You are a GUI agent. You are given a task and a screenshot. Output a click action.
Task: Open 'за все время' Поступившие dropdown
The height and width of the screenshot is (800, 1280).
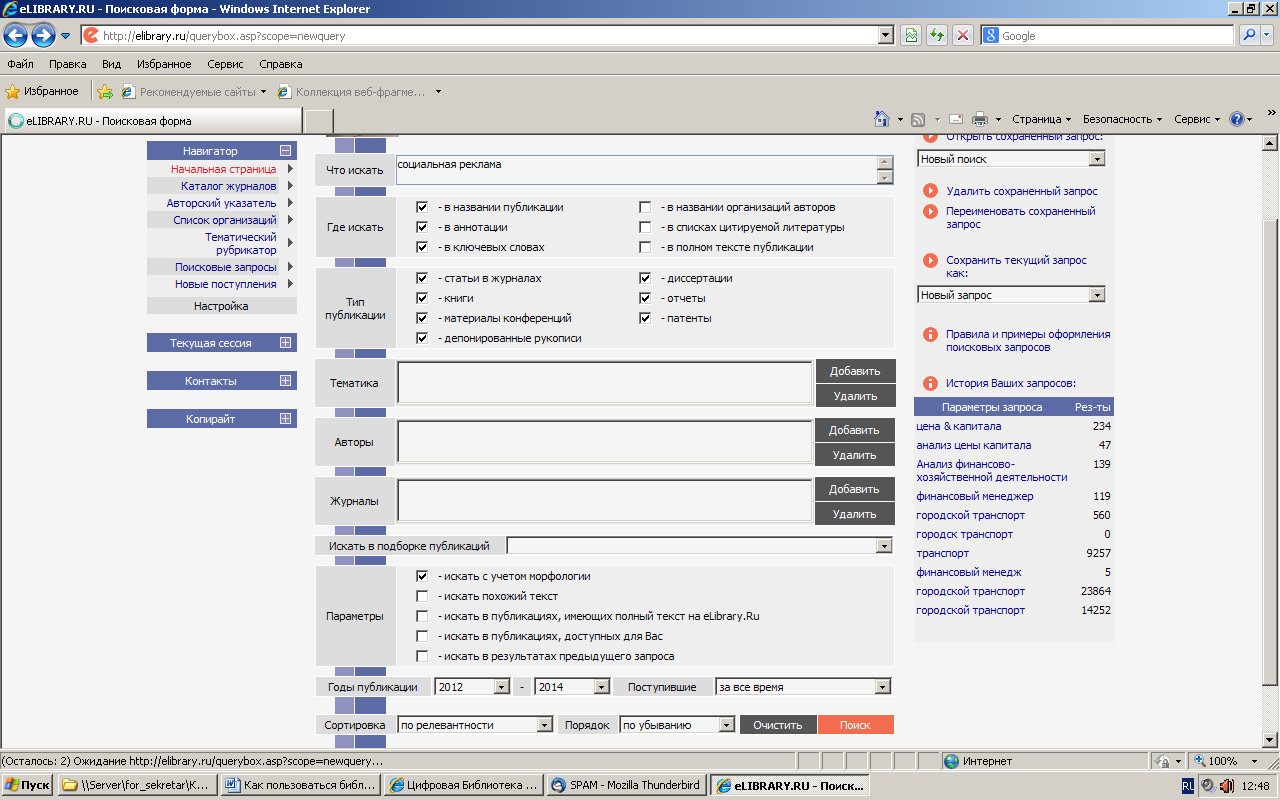point(803,687)
